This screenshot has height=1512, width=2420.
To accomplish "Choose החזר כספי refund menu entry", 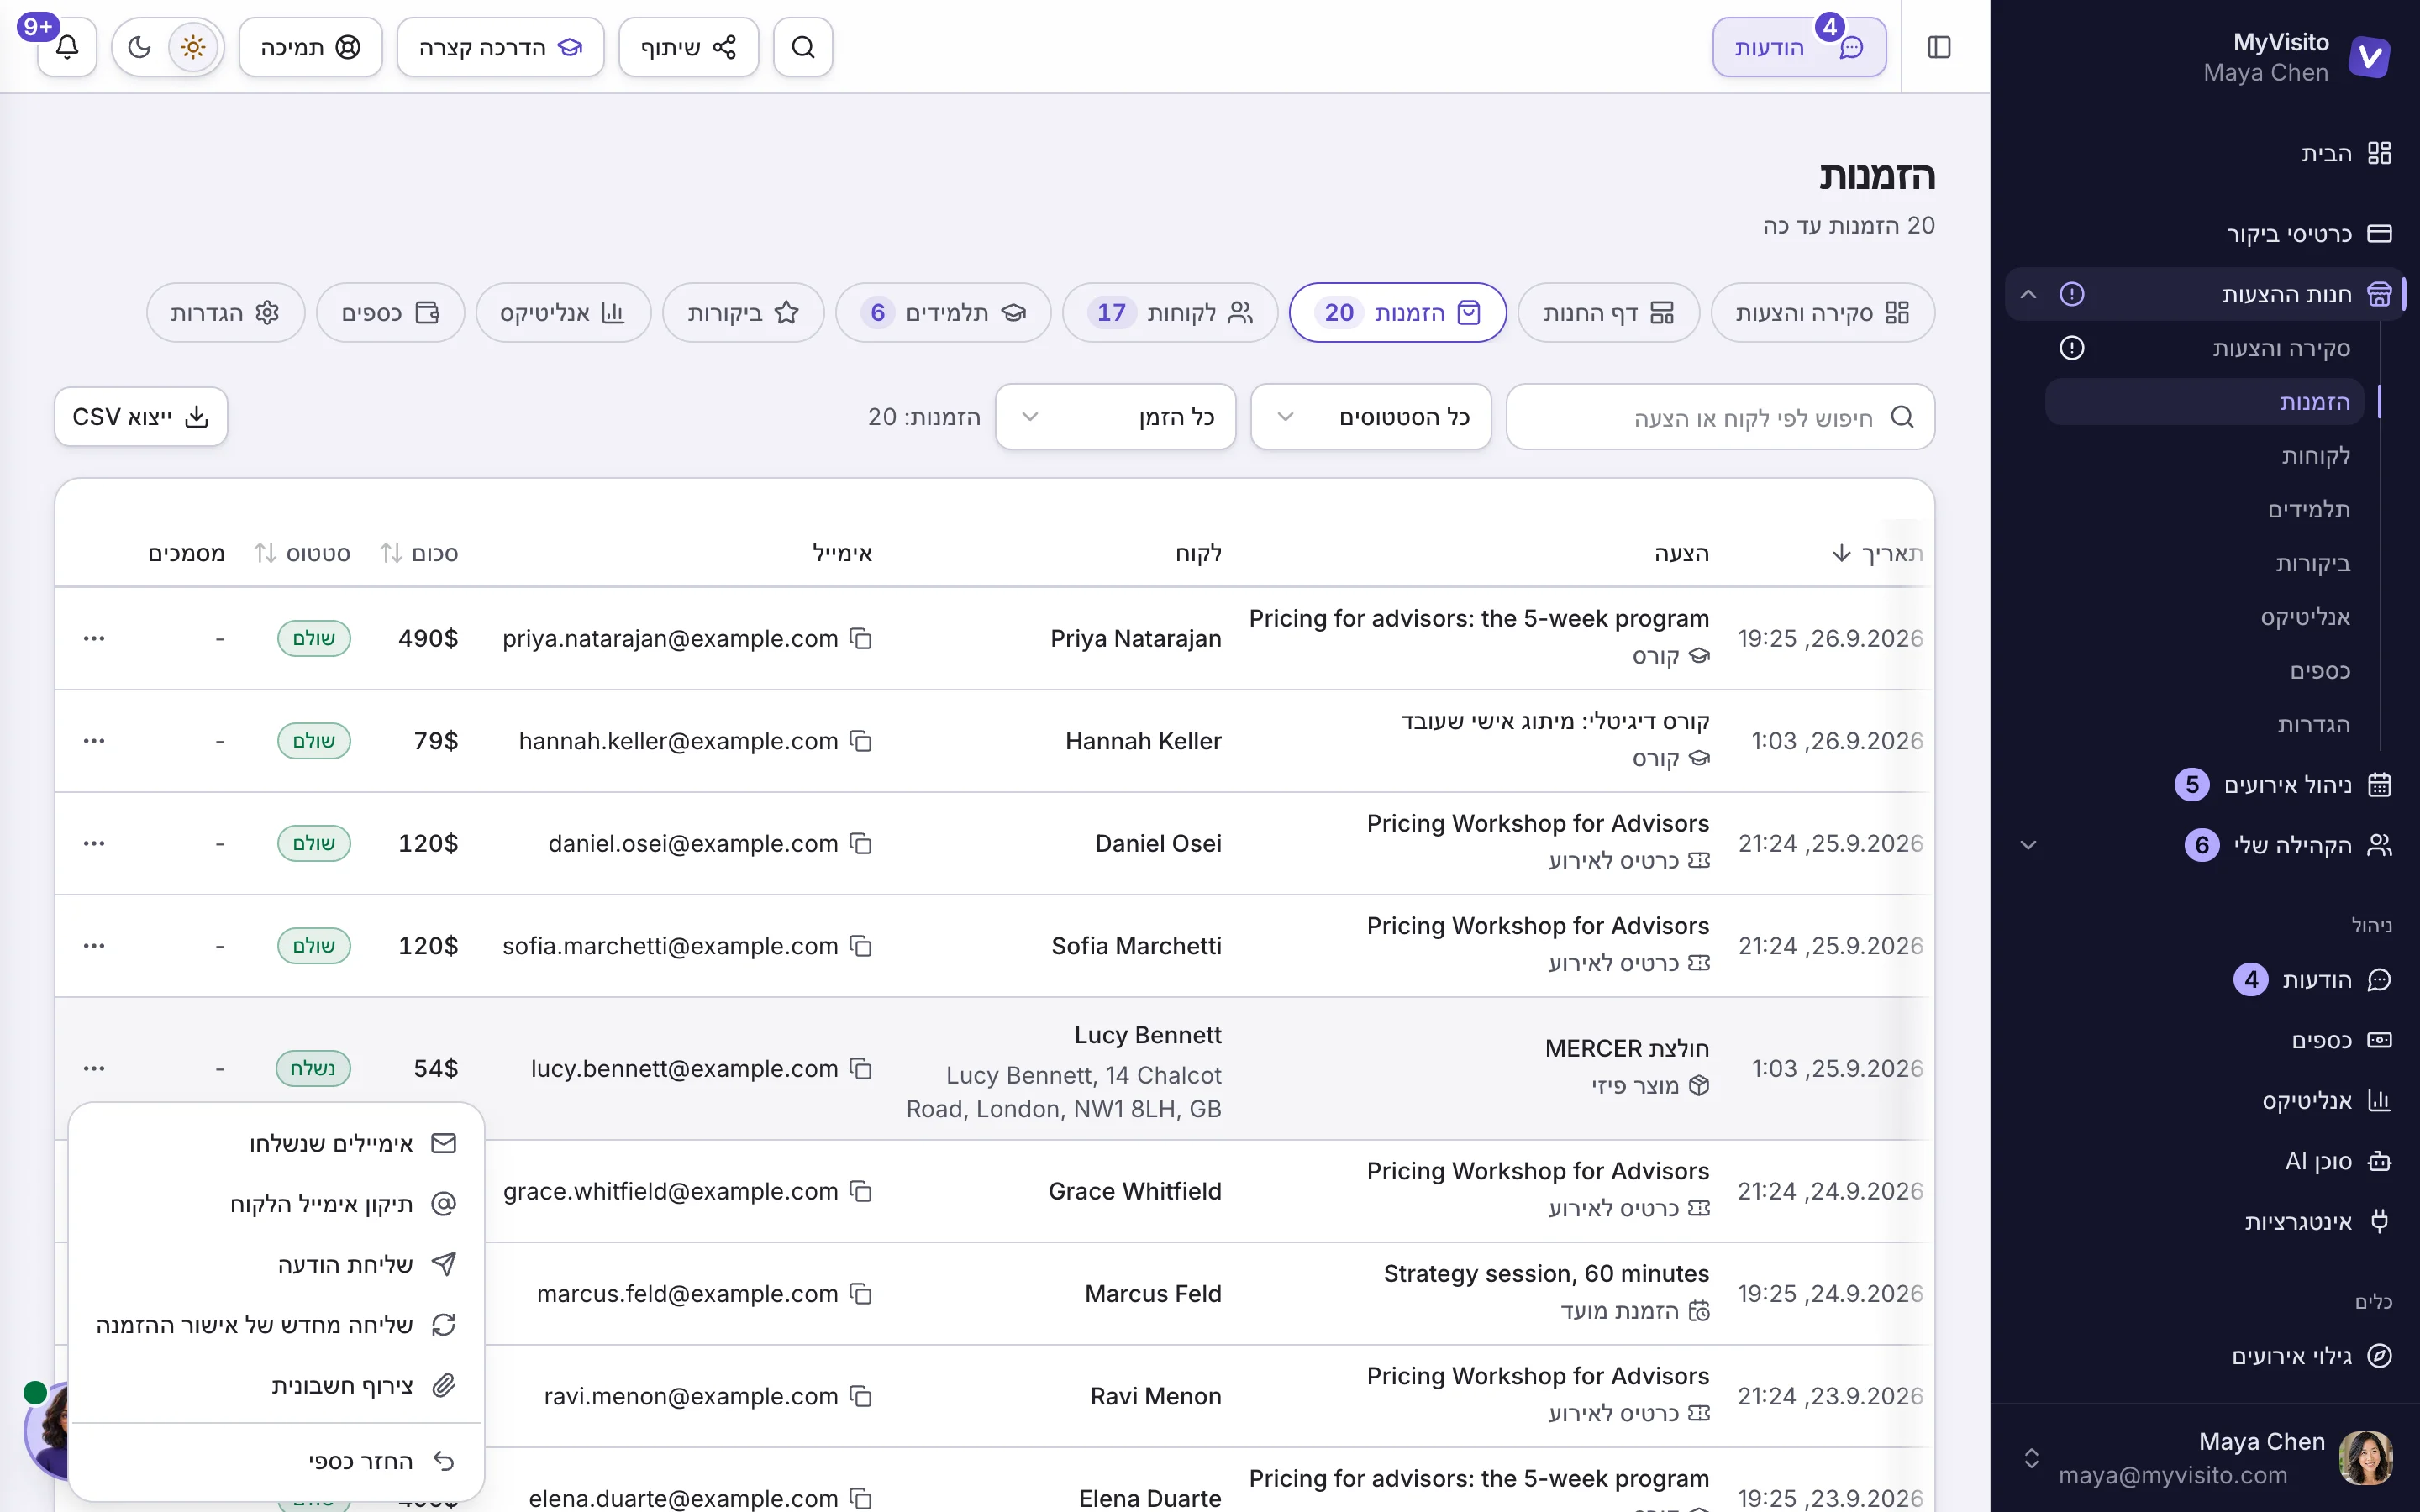I will pos(276,1461).
